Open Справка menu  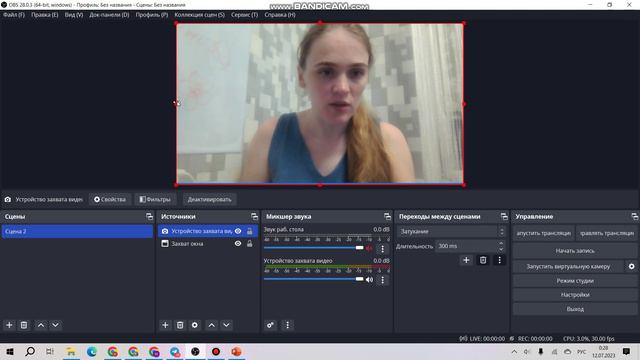pyautogui.click(x=280, y=15)
